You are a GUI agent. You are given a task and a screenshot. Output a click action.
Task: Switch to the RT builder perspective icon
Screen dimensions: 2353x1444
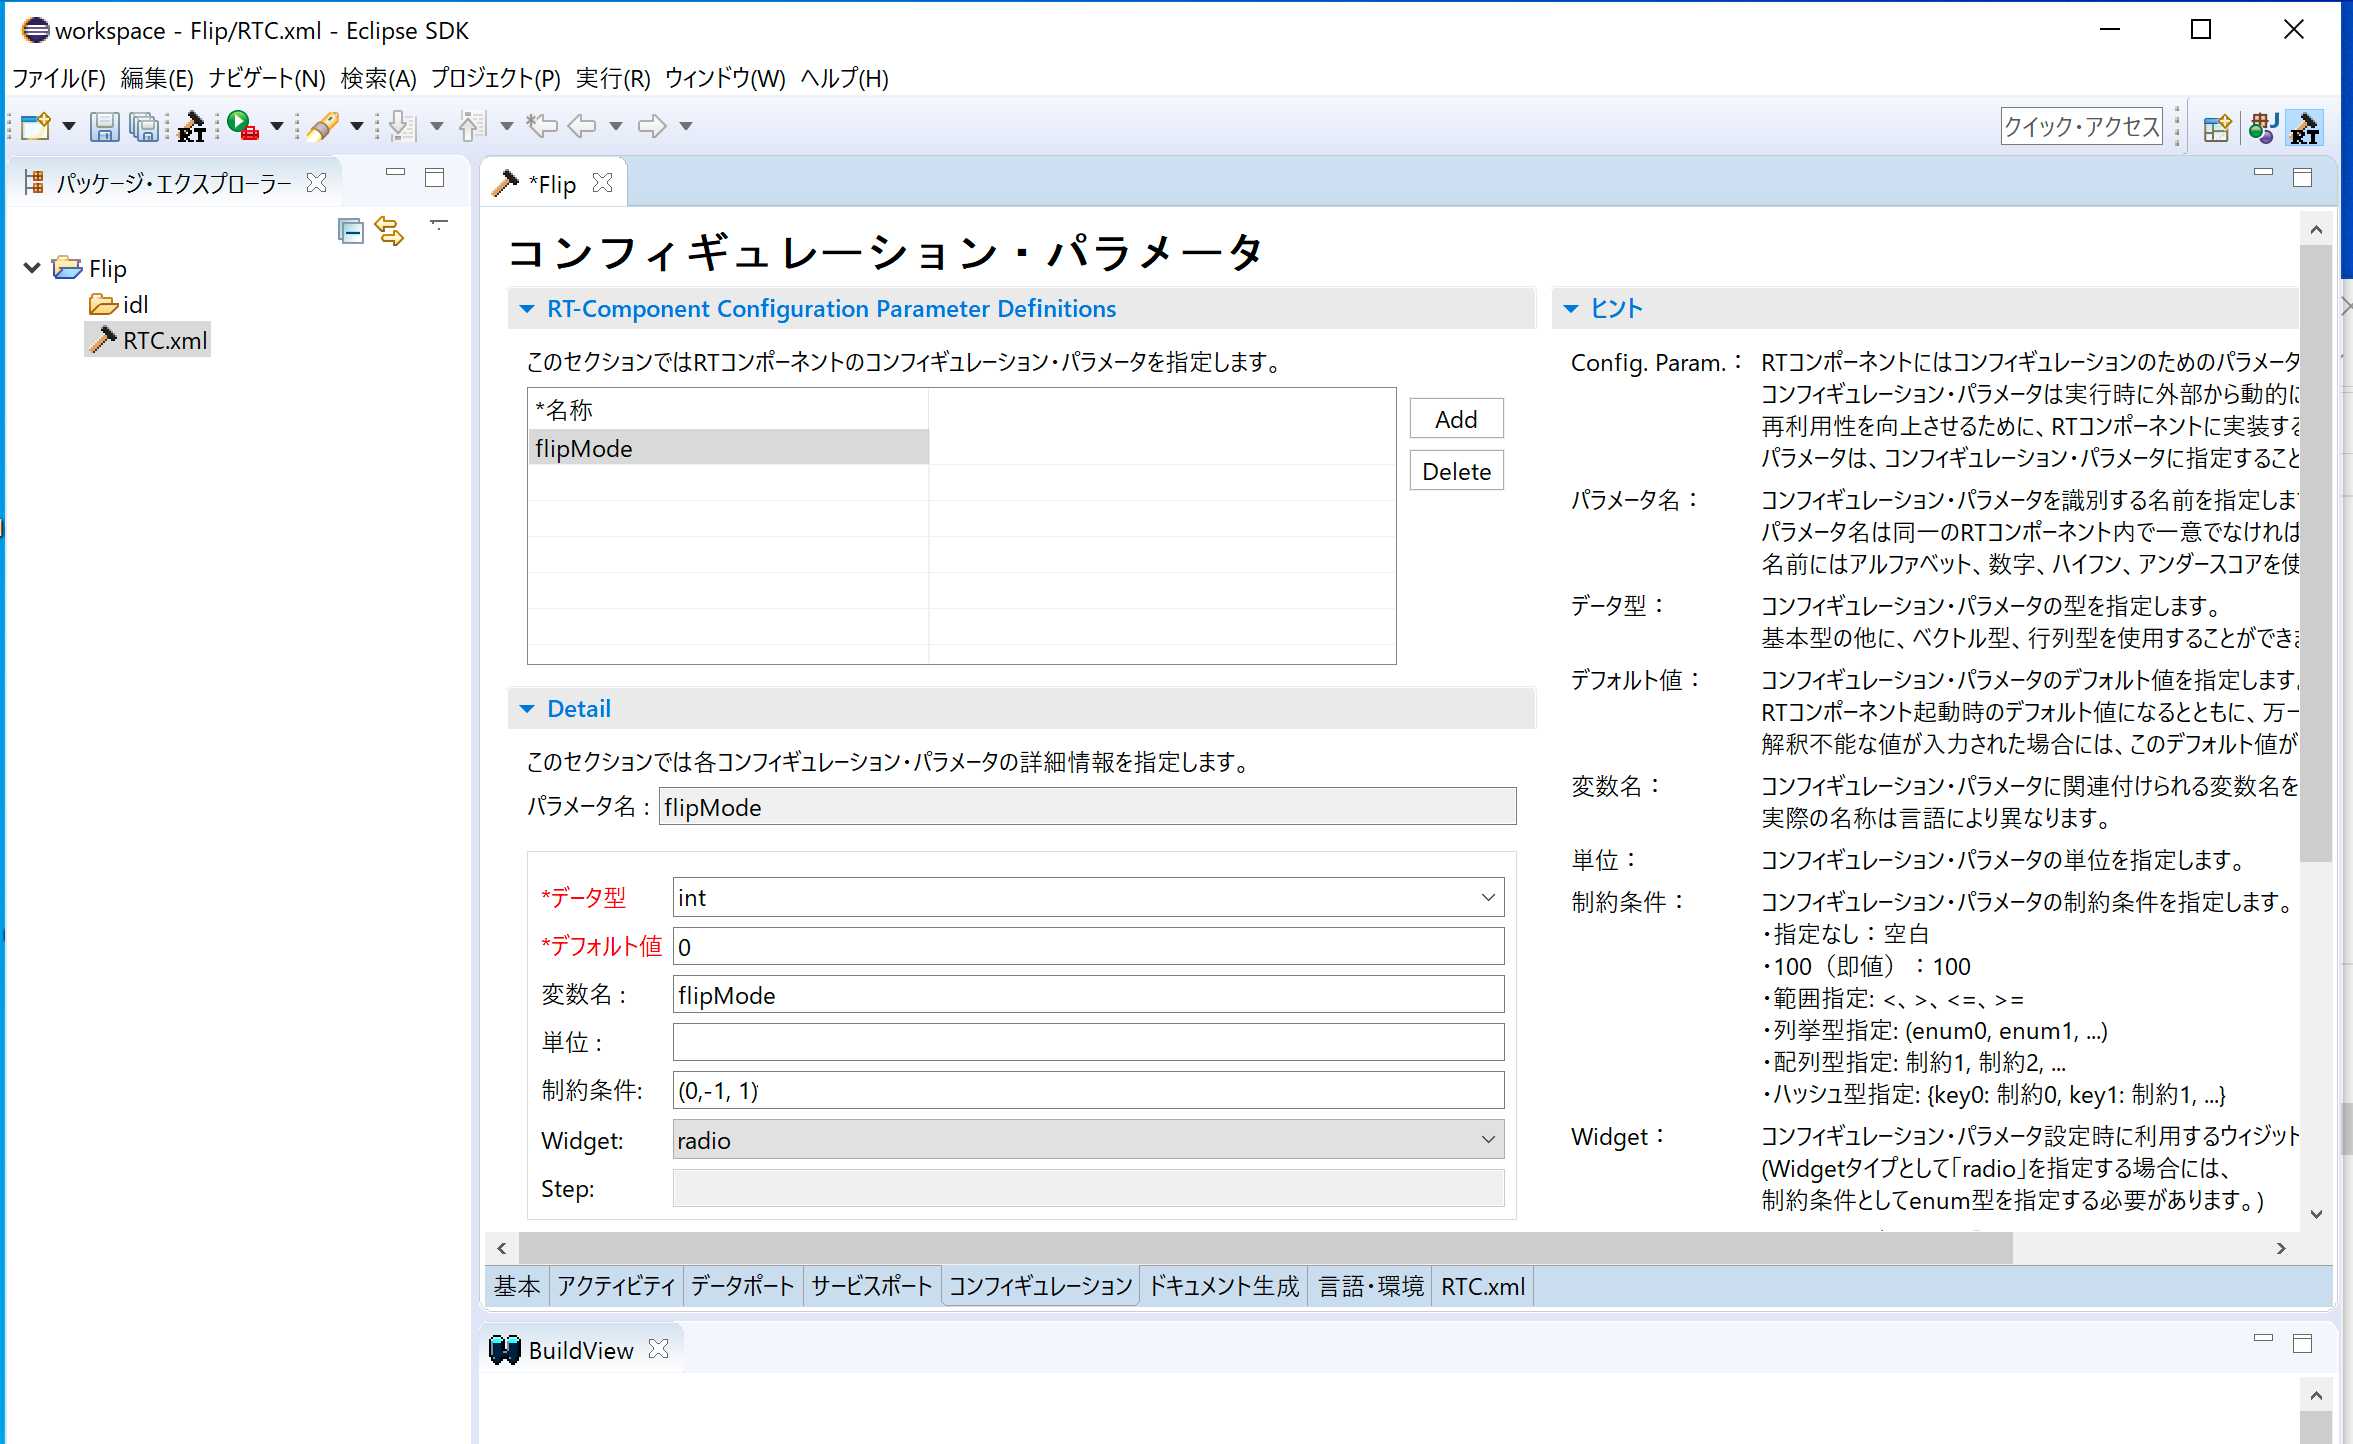pyautogui.click(x=2305, y=127)
